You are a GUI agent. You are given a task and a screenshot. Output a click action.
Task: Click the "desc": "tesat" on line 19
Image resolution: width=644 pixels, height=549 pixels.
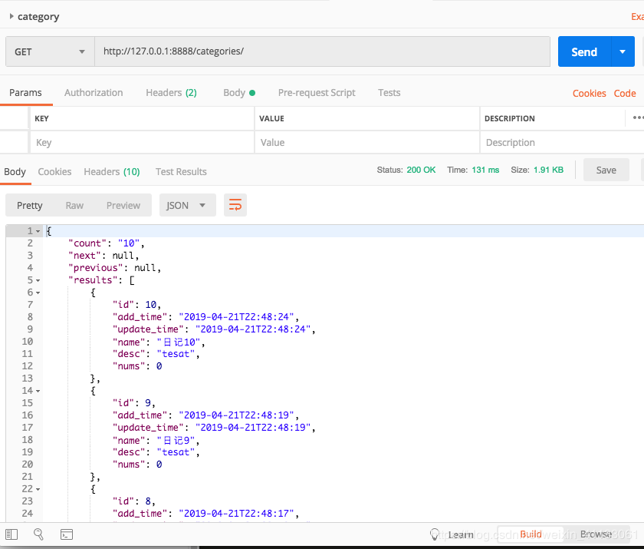pos(156,453)
